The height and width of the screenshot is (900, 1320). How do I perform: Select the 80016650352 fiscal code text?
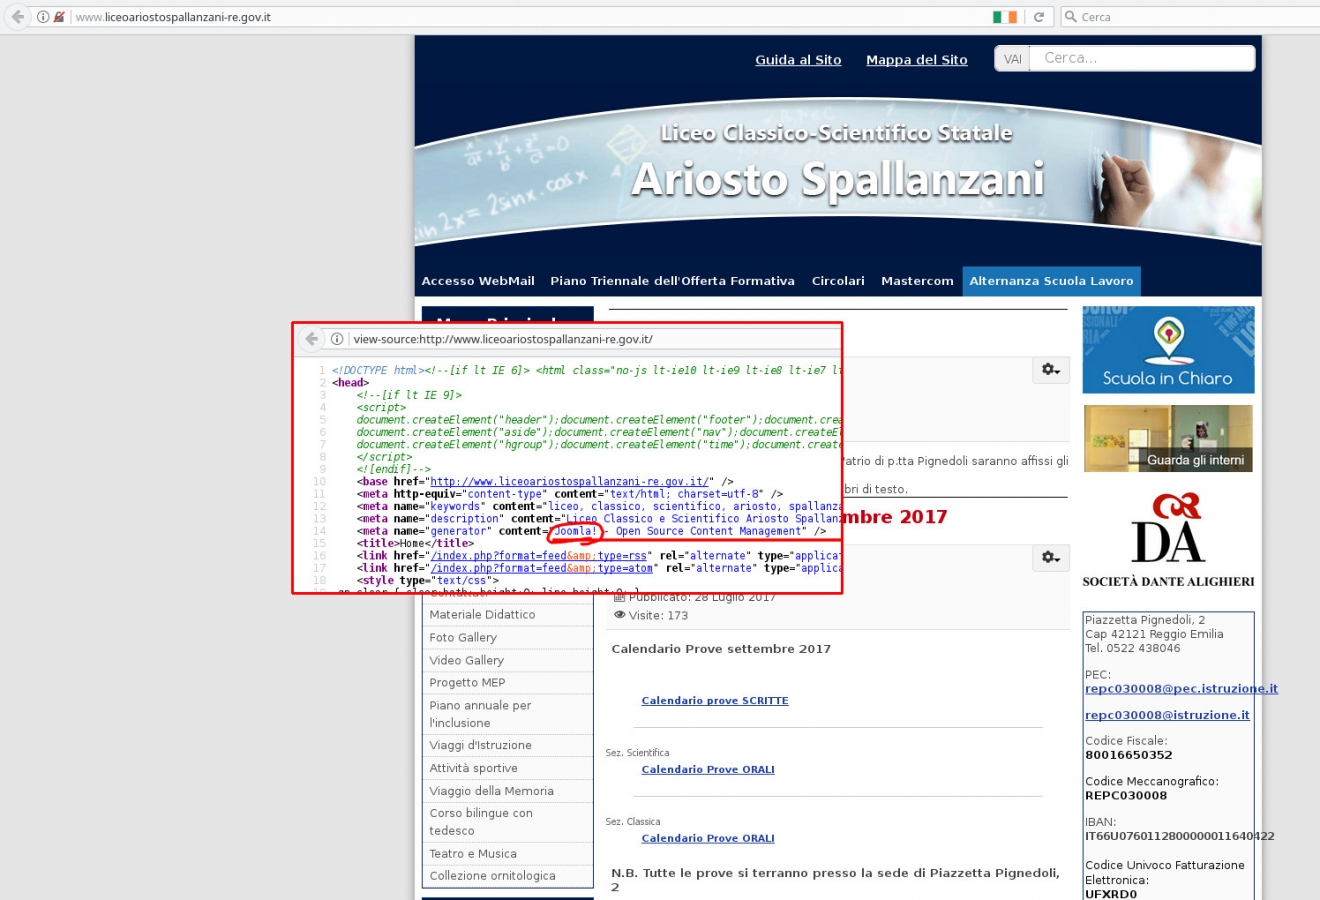click(1129, 755)
